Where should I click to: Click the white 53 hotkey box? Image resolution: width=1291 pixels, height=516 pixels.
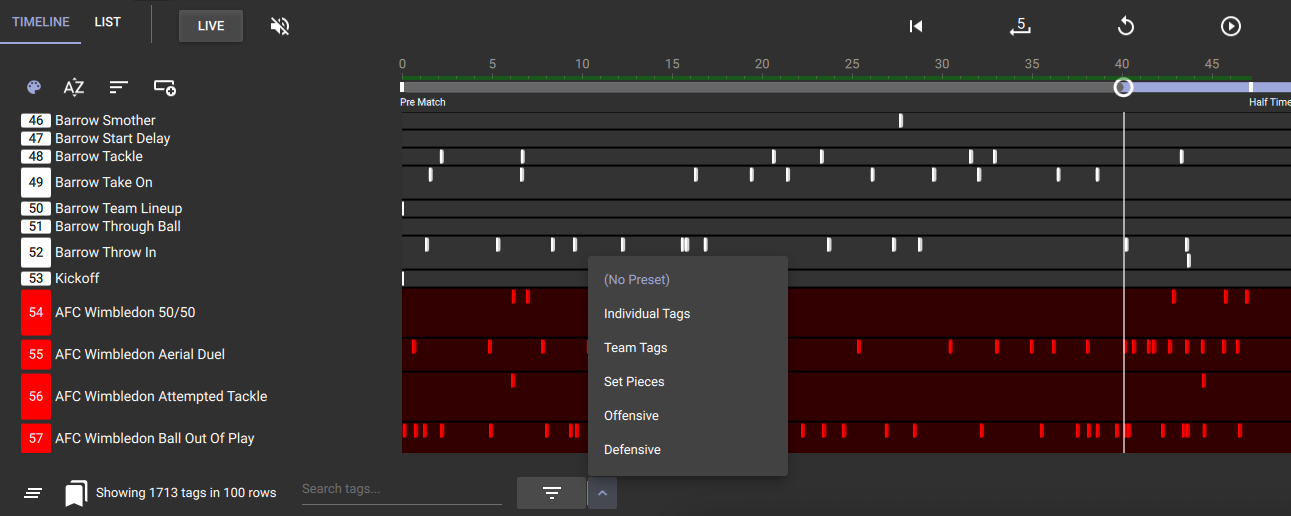(36, 278)
